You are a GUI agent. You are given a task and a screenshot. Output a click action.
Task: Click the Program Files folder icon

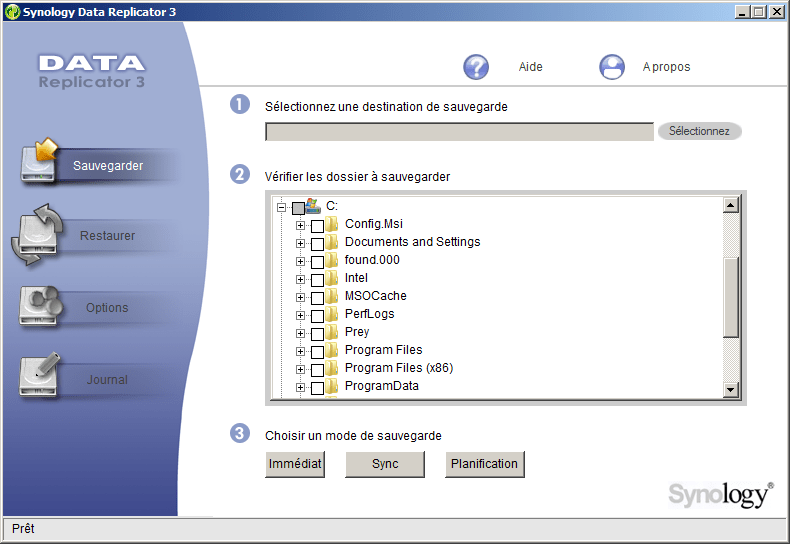pyautogui.click(x=332, y=350)
